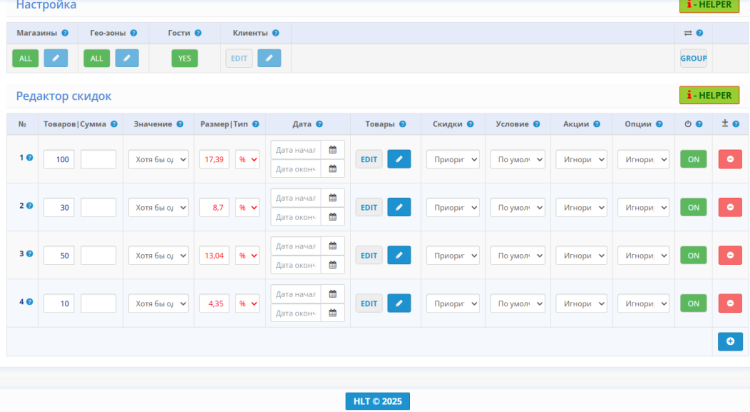Viewport: 750px width, 412px height.
Task: Open Значение dropdown in row 1
Action: (158, 159)
